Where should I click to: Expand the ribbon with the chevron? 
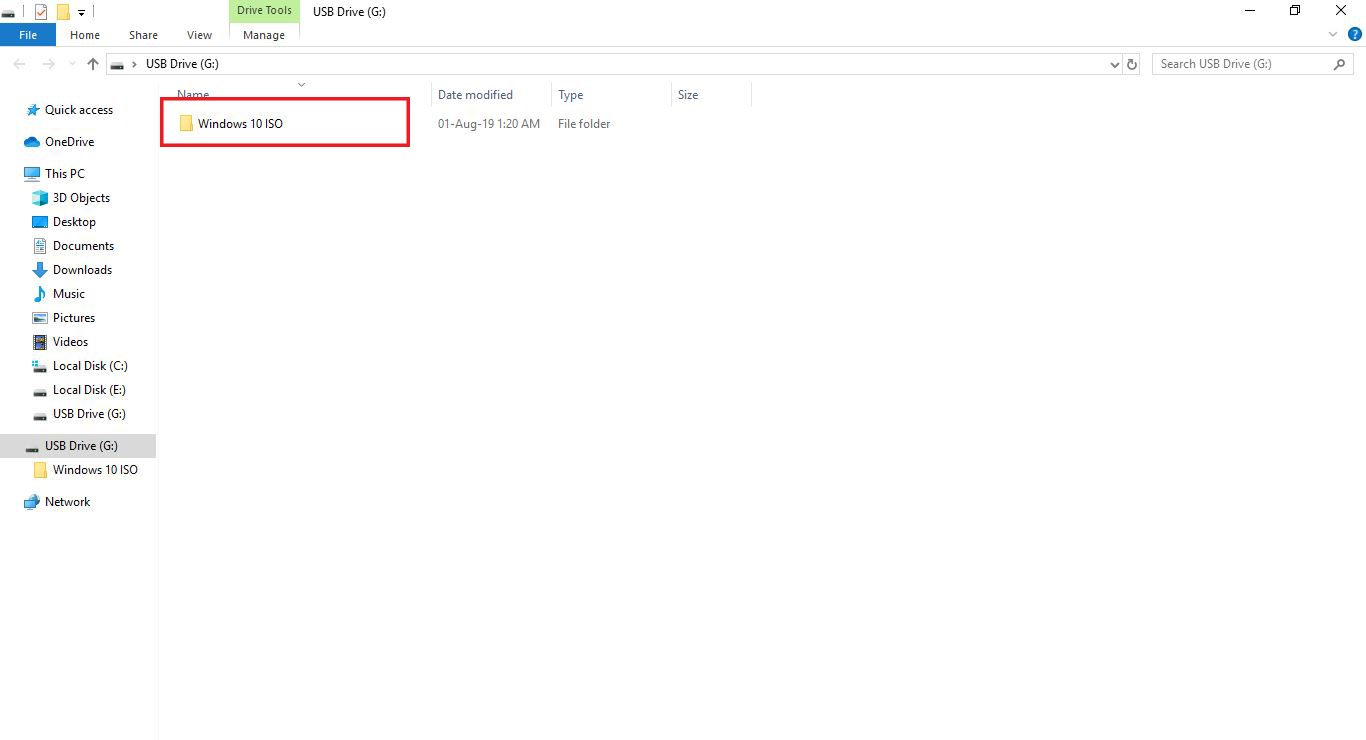point(1333,34)
